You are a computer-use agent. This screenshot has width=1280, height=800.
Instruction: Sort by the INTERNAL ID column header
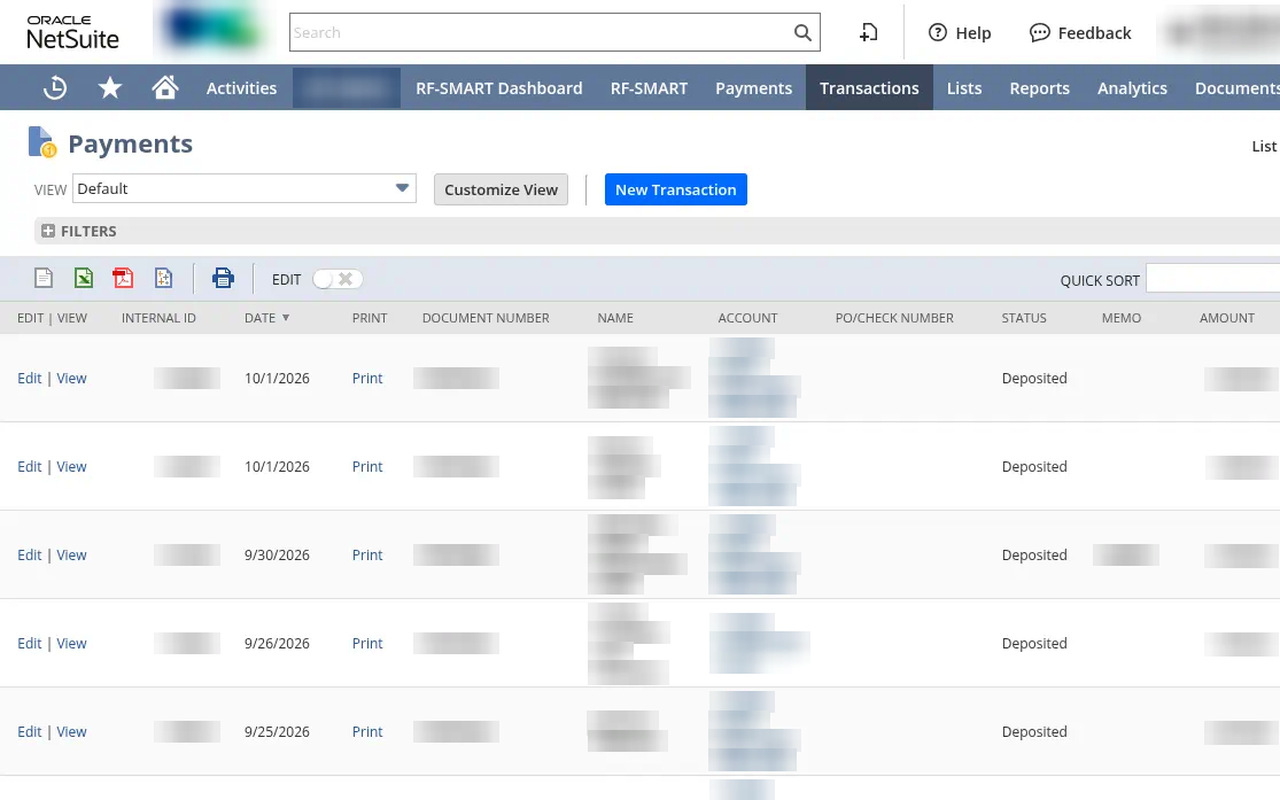click(x=159, y=318)
